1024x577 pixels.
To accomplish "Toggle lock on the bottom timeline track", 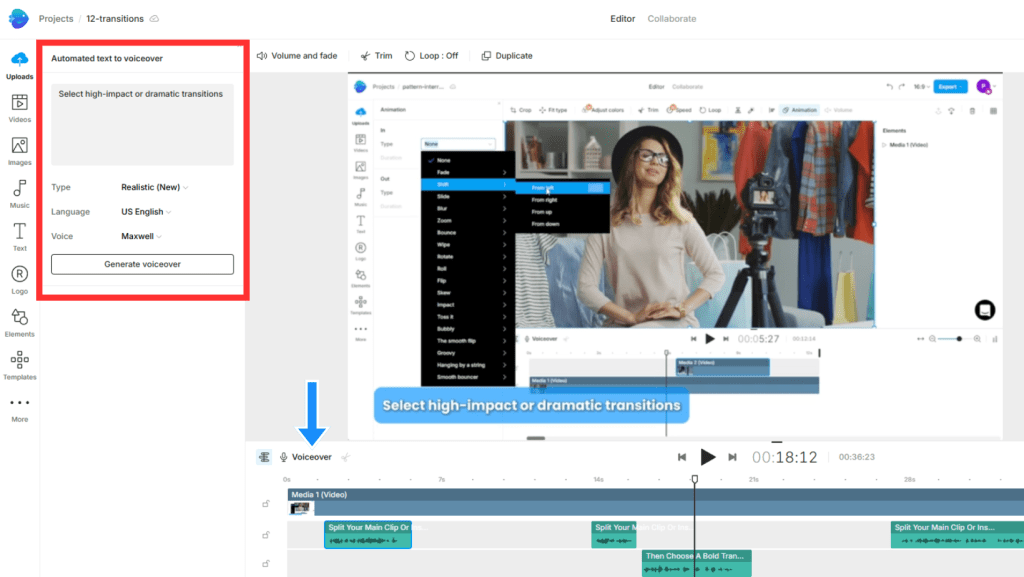I will click(266, 565).
